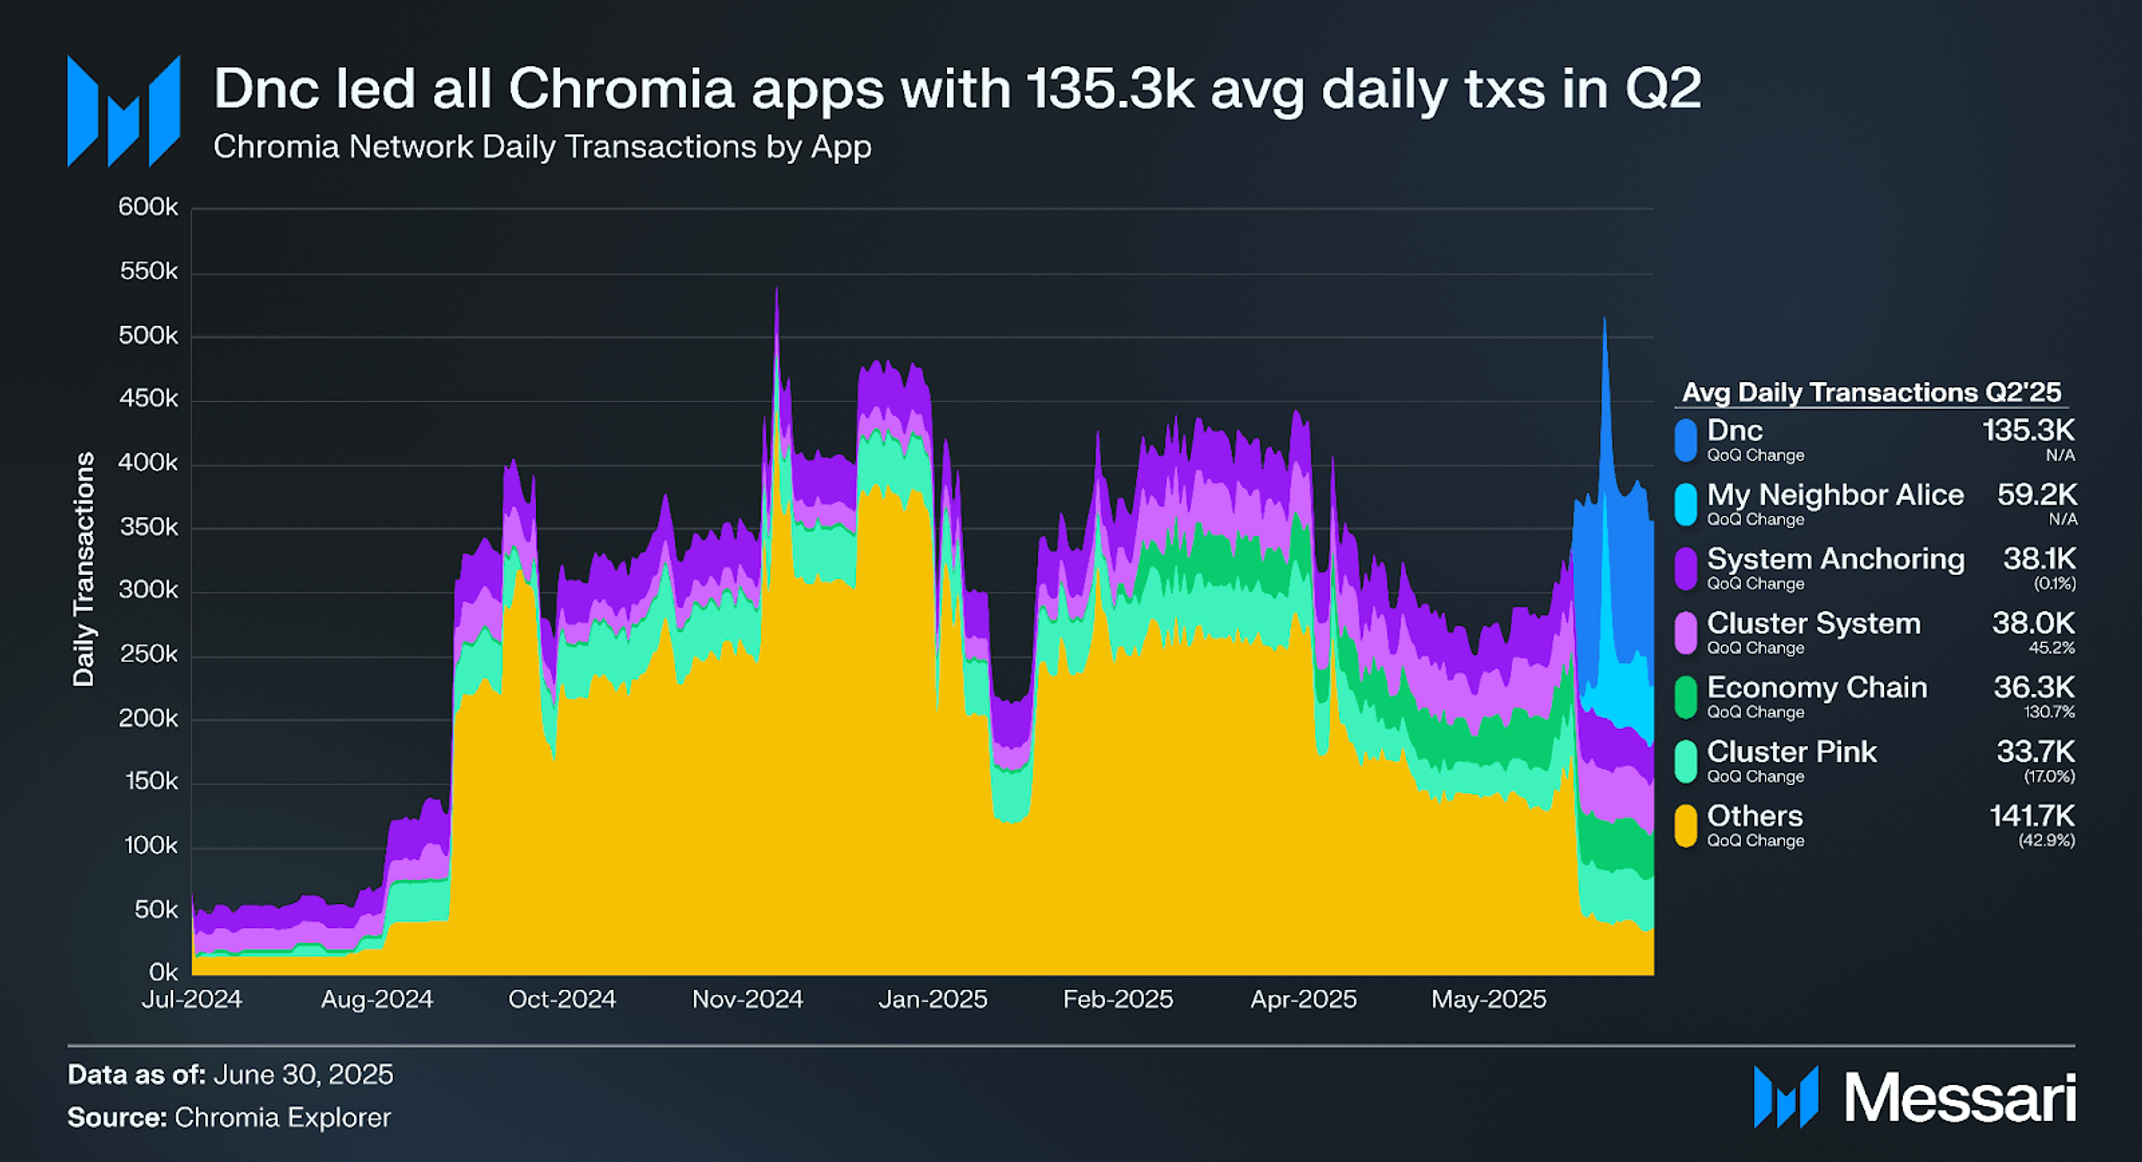Click the Jul-2024 x-axis label
Image resolution: width=2142 pixels, height=1162 pixels.
[x=191, y=999]
